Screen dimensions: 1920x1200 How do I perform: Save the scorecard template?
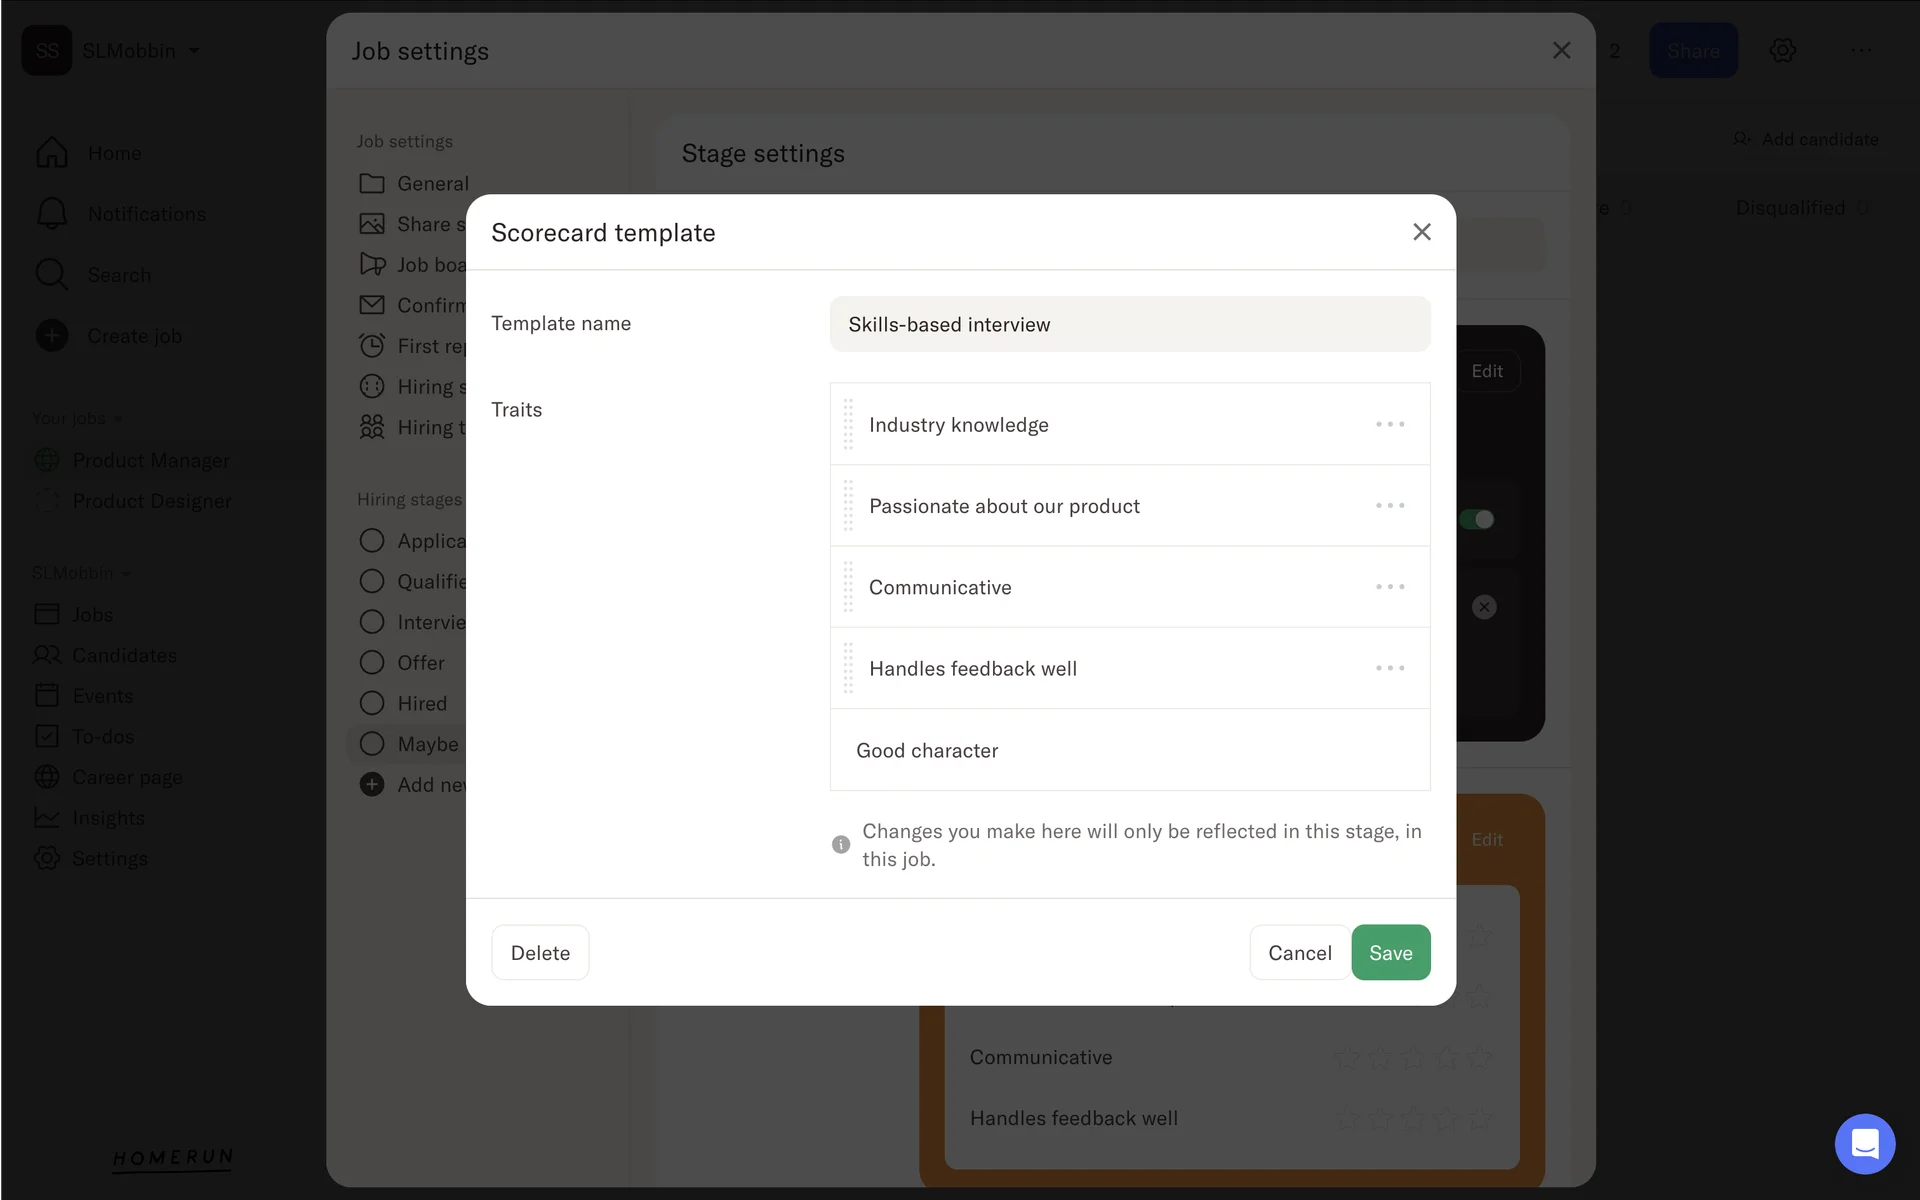pos(1390,953)
